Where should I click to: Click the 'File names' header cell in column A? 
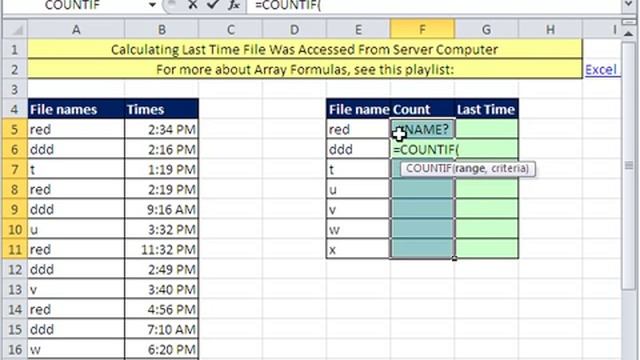(x=76, y=109)
